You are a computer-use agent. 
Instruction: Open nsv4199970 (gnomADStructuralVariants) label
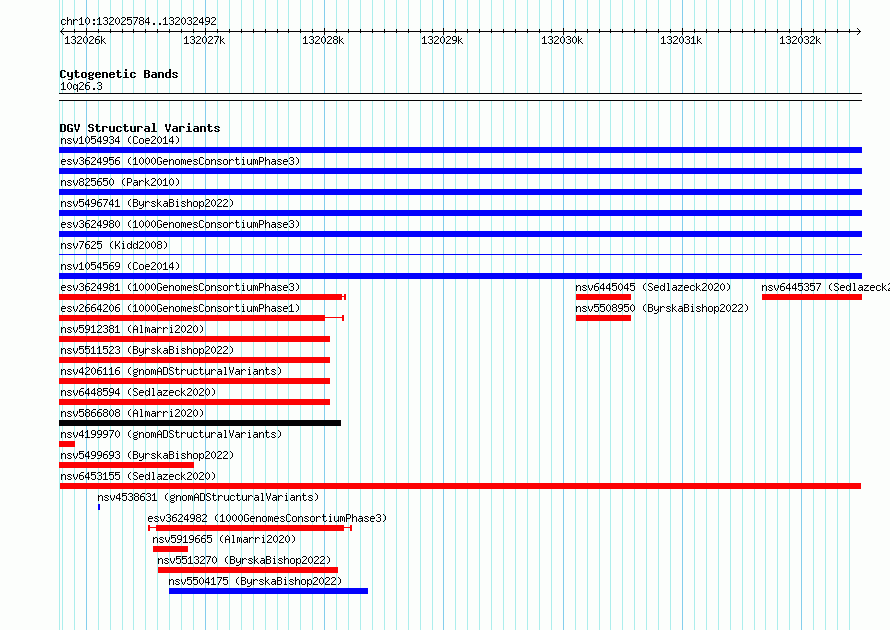(x=171, y=434)
